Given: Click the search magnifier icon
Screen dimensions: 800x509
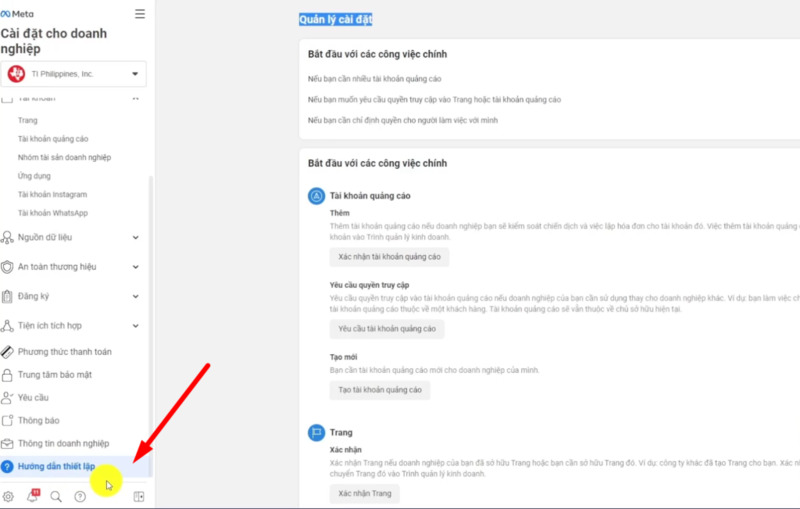Looking at the screenshot, I should pyautogui.click(x=56, y=496).
